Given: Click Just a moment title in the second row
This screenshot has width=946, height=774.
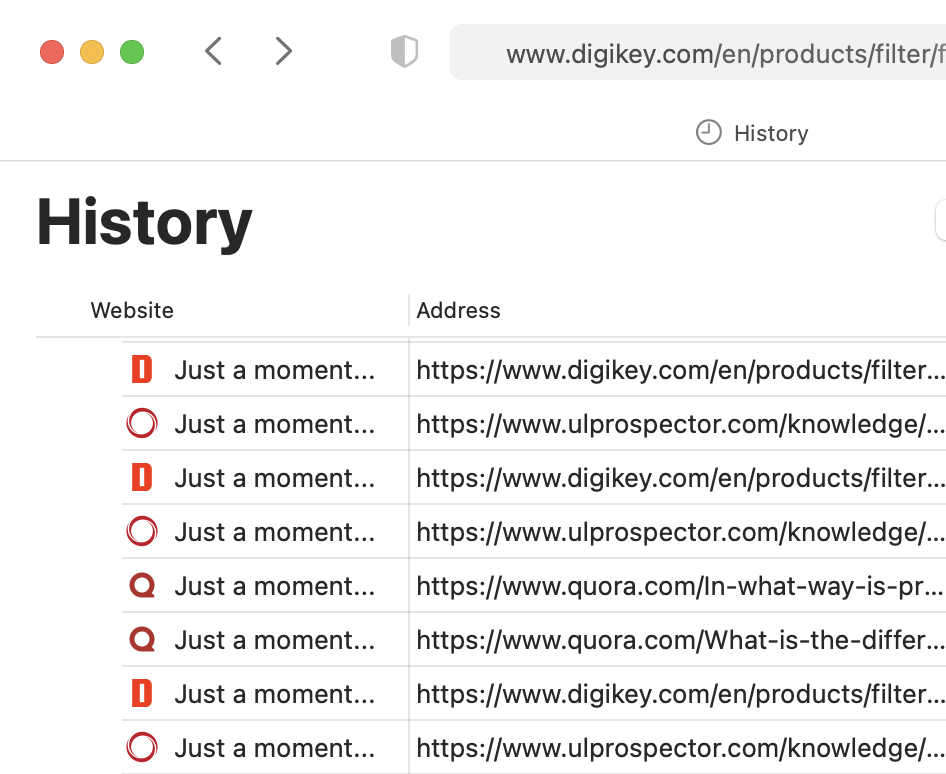Looking at the screenshot, I should point(274,424).
